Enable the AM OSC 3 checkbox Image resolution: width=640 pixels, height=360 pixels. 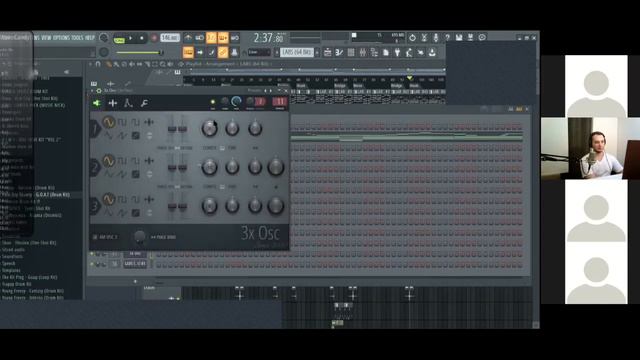click(x=95, y=237)
